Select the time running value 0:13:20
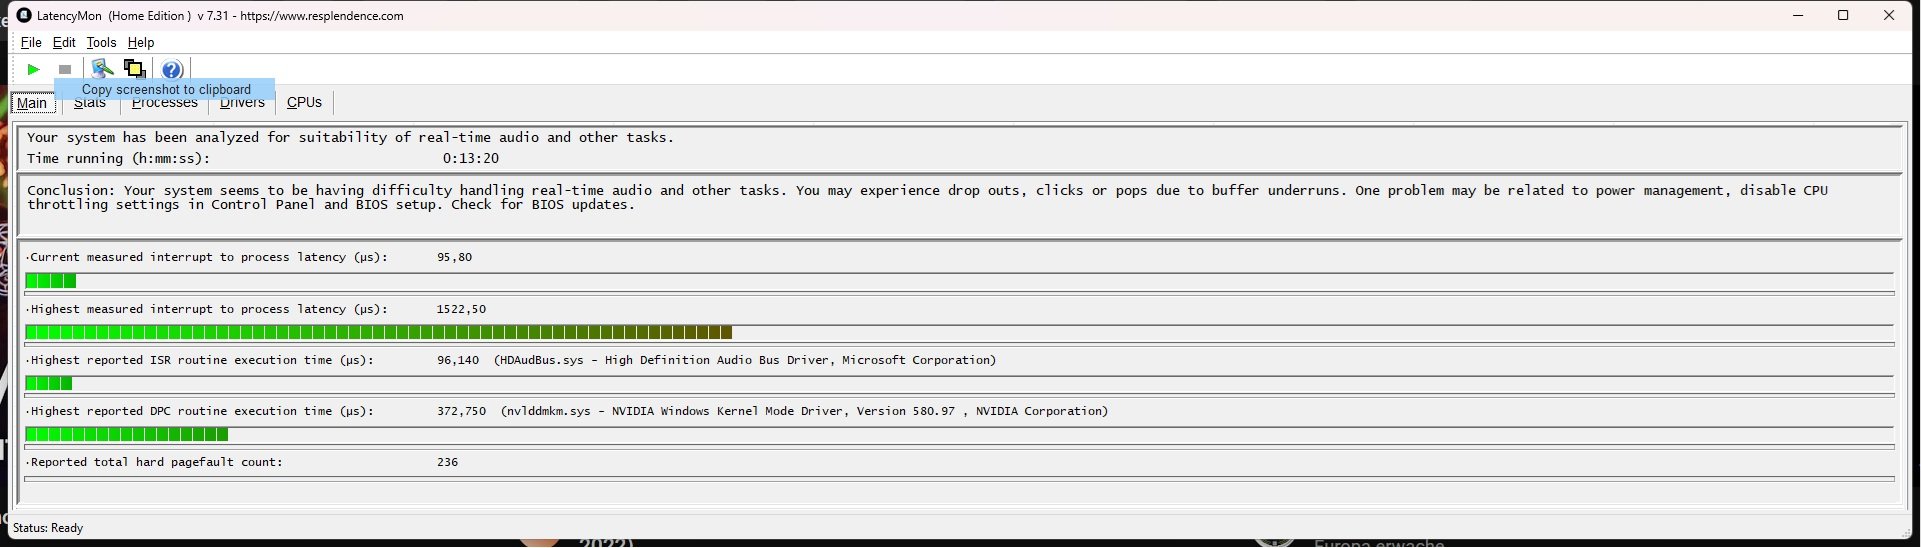The height and width of the screenshot is (548, 1921). [471, 158]
